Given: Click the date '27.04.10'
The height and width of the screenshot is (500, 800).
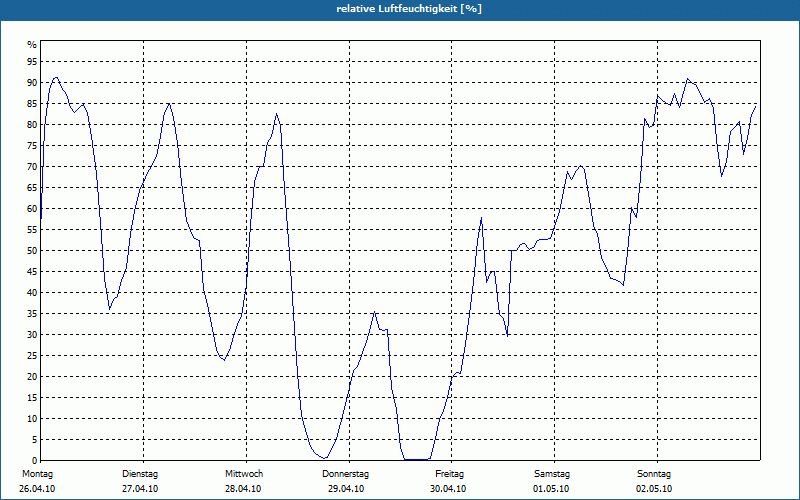Looking at the screenshot, I should click(x=140, y=489).
